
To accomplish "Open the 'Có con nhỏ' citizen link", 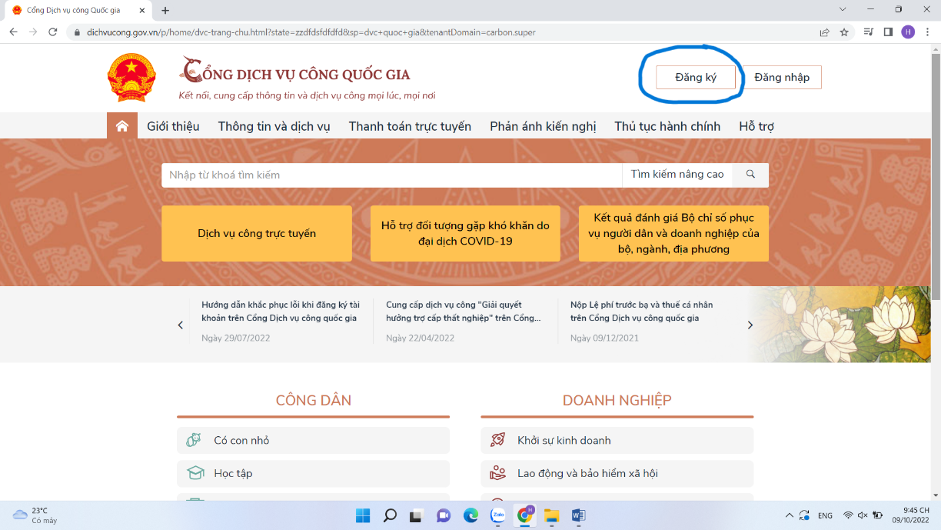I will pos(241,440).
